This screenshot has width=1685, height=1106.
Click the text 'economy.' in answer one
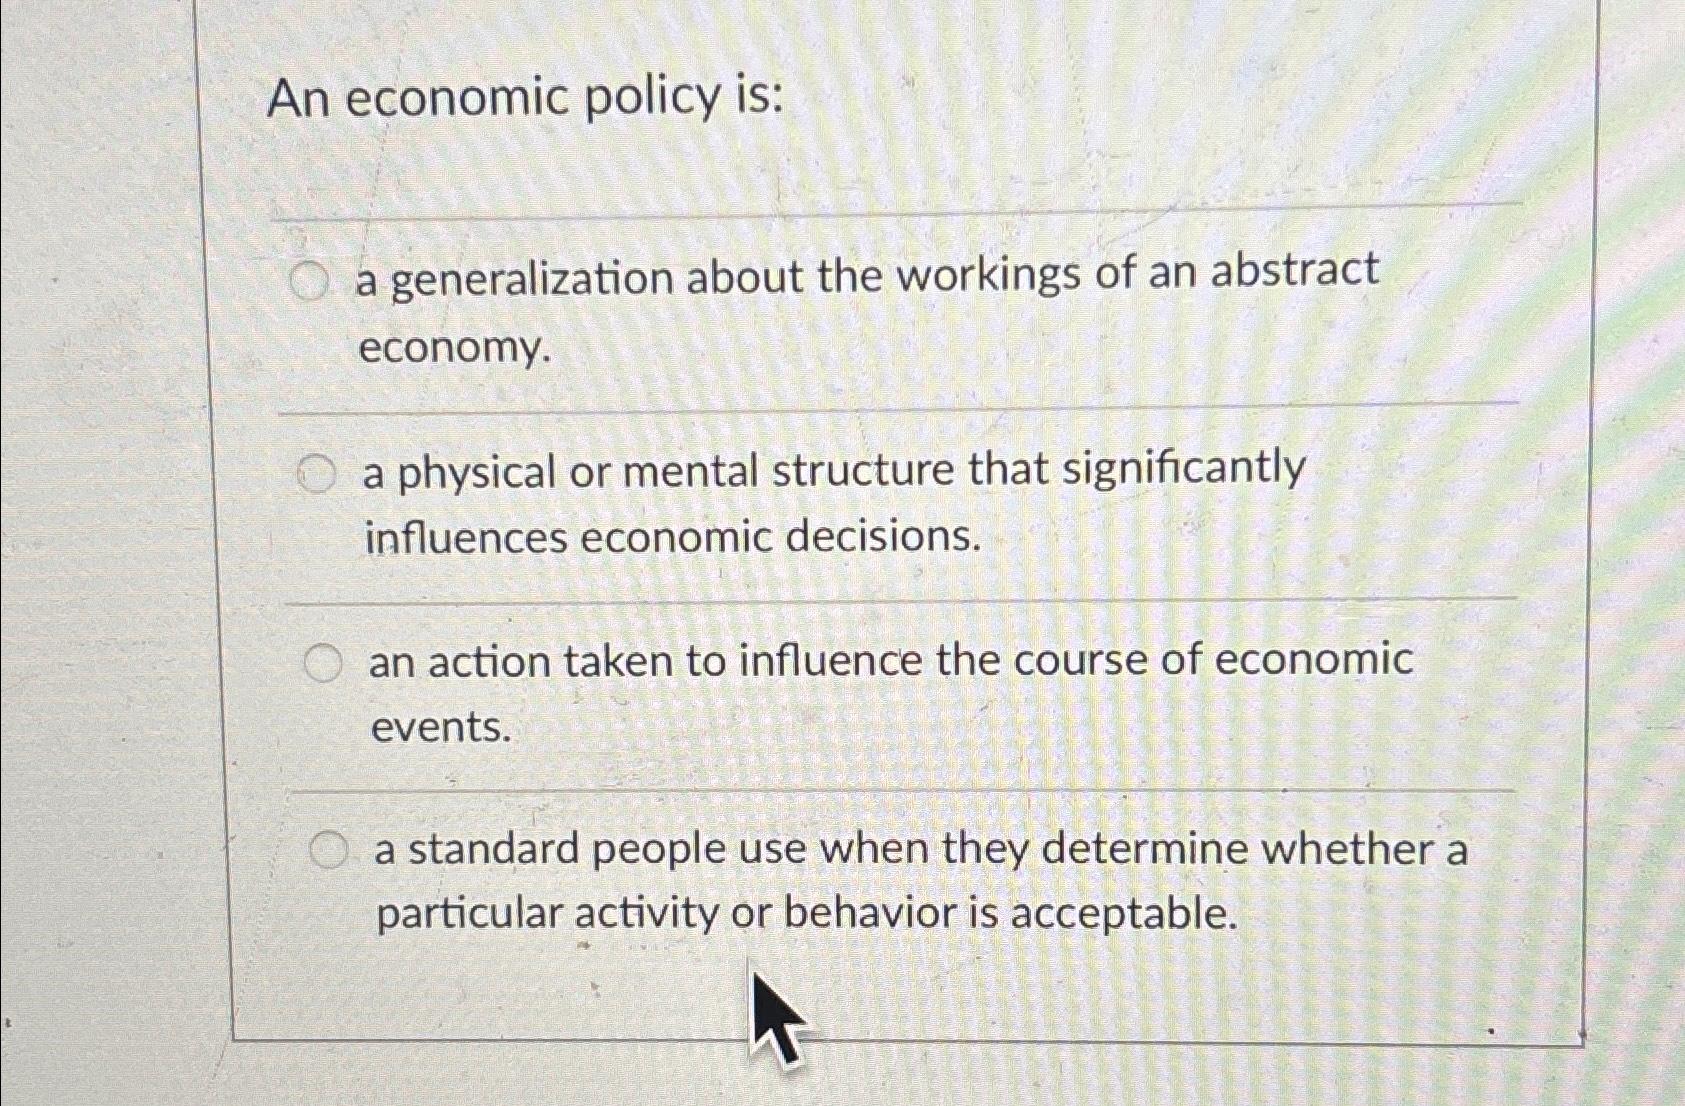coord(457,349)
